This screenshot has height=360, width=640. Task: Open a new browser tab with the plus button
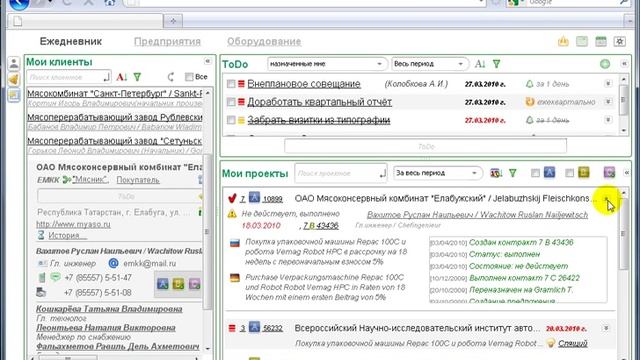pos(173,21)
